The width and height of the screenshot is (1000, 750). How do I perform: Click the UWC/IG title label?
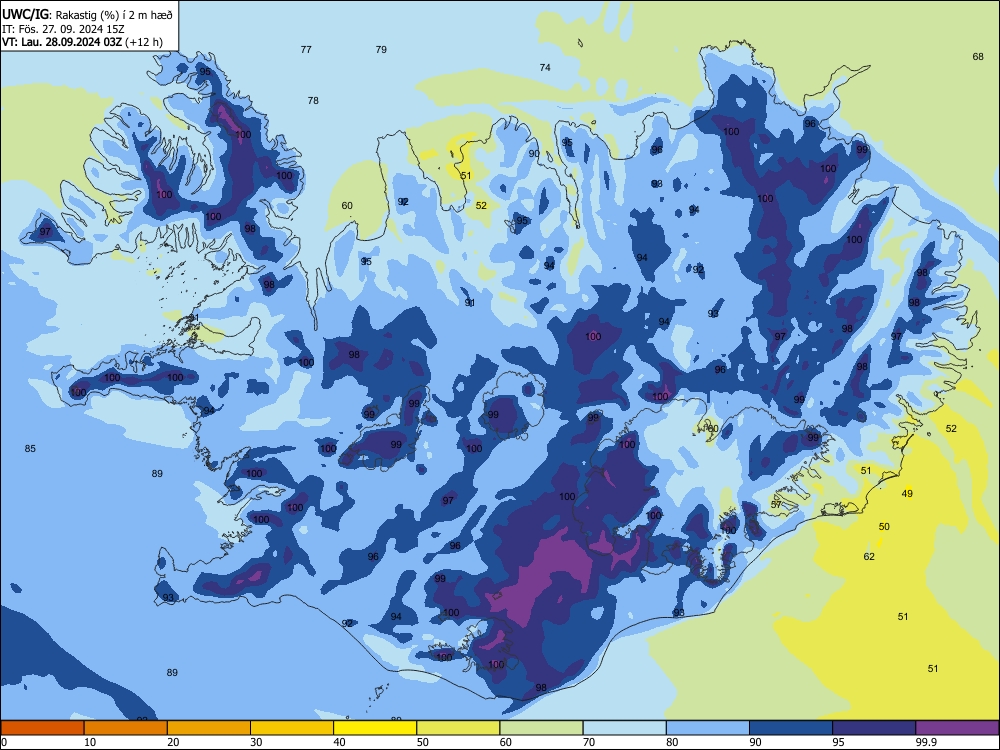point(26,14)
